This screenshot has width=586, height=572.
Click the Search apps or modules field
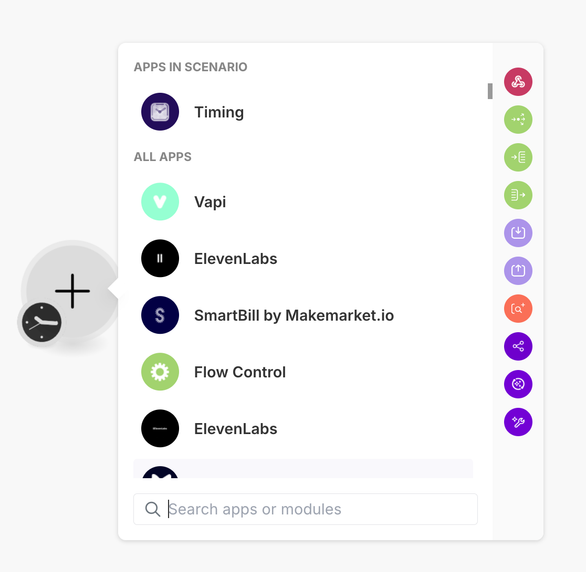pyautogui.click(x=305, y=509)
